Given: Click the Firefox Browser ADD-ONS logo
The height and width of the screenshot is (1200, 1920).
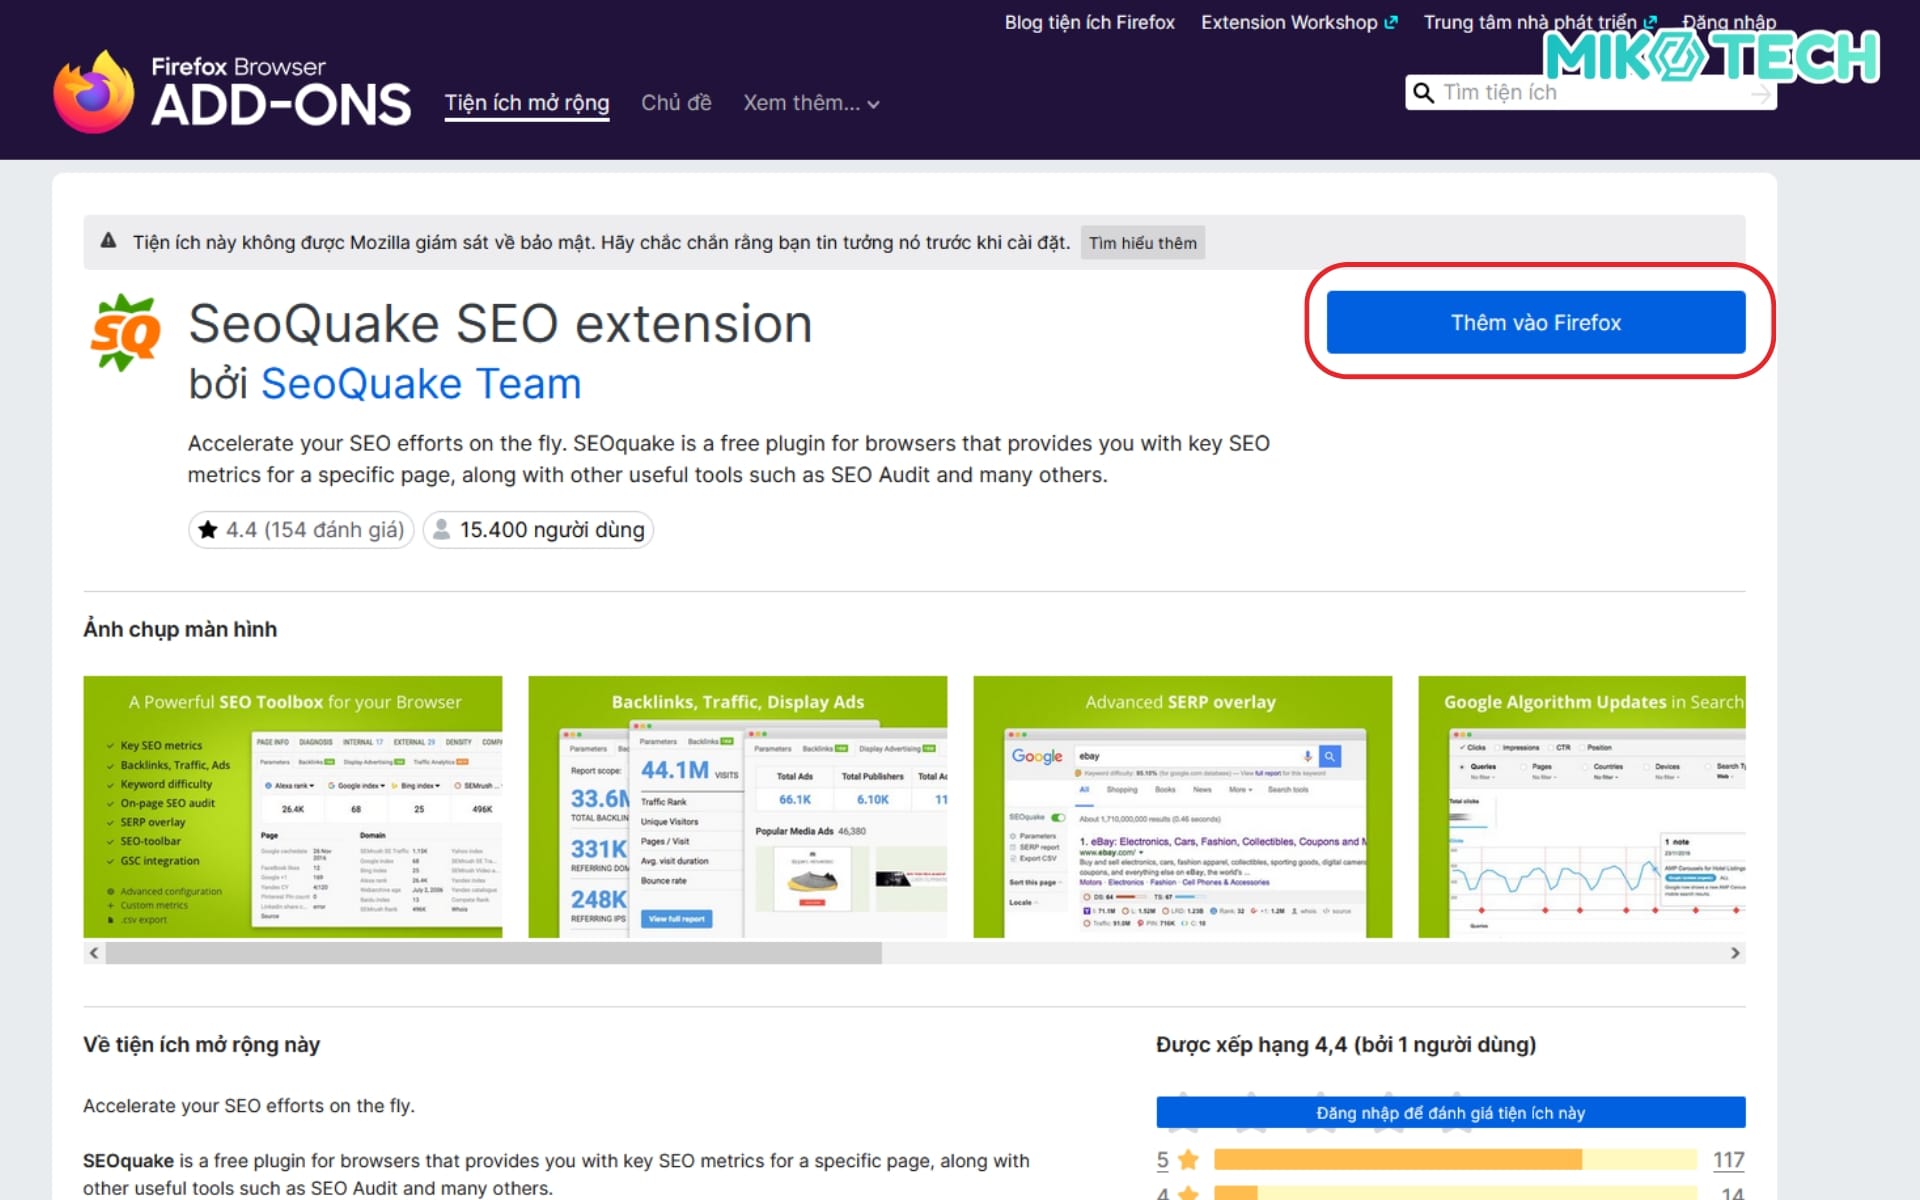Looking at the screenshot, I should (232, 90).
